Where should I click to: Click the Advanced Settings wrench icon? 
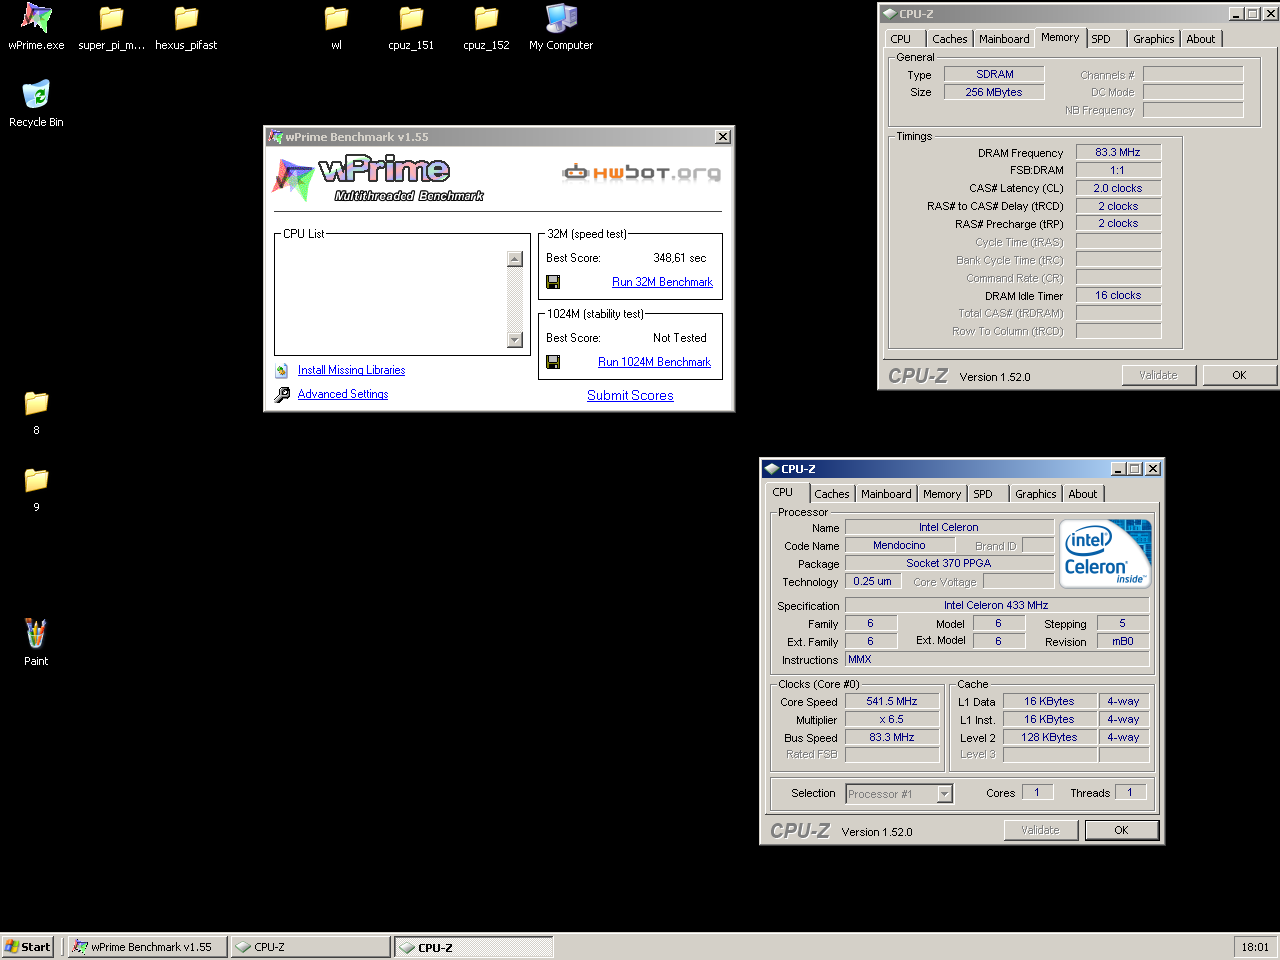pyautogui.click(x=282, y=394)
